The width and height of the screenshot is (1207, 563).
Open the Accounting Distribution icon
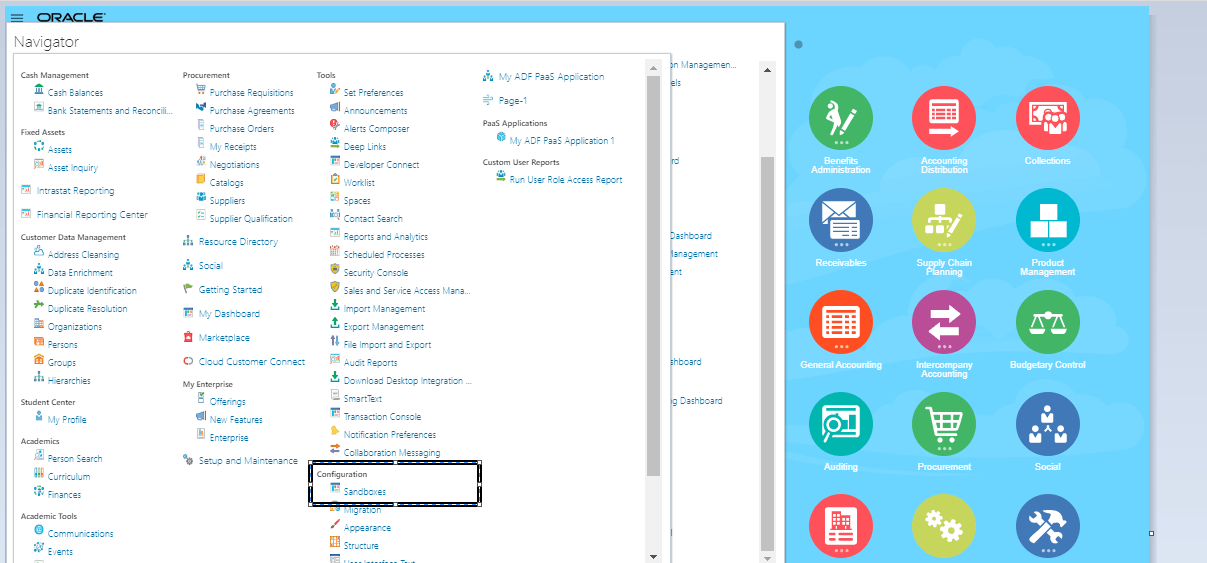click(x=943, y=119)
